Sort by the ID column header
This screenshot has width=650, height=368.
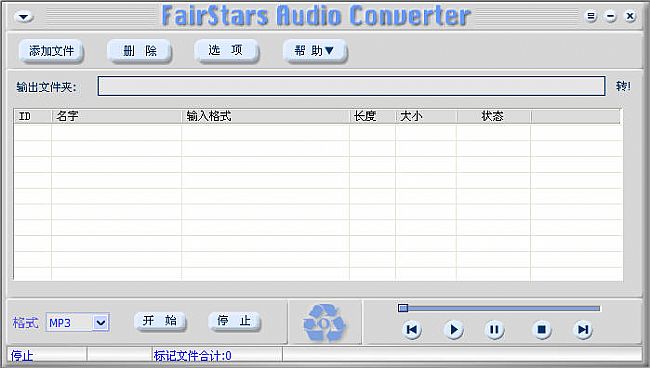[x=33, y=116]
